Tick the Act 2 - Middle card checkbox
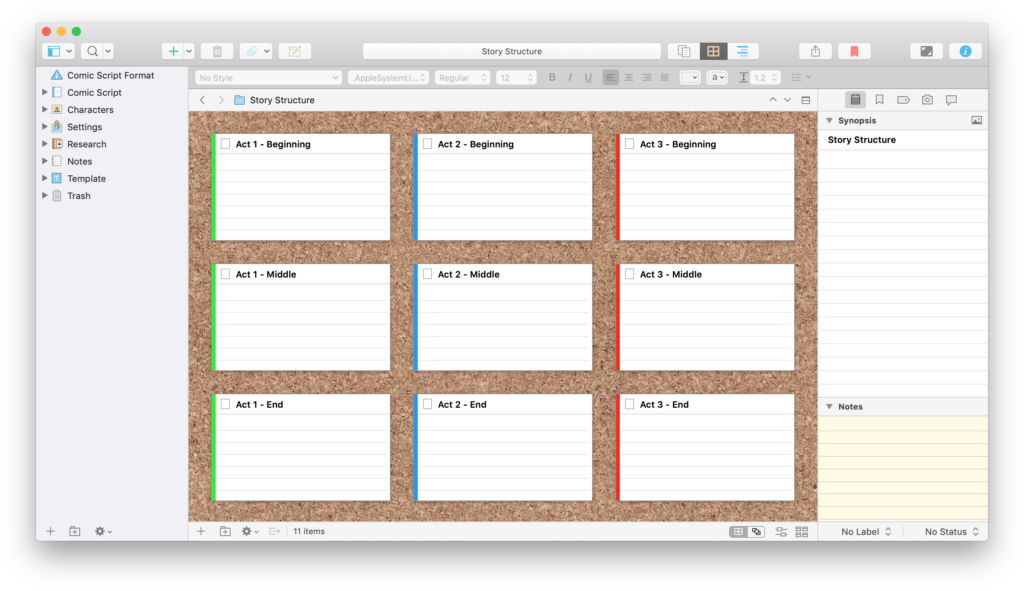Viewport: 1024px width, 591px height. point(427,274)
